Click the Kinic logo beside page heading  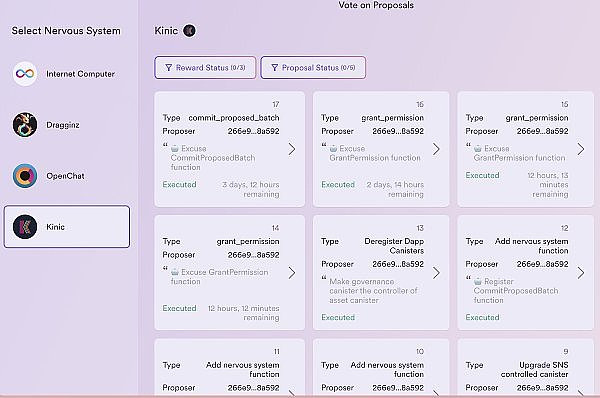point(189,31)
